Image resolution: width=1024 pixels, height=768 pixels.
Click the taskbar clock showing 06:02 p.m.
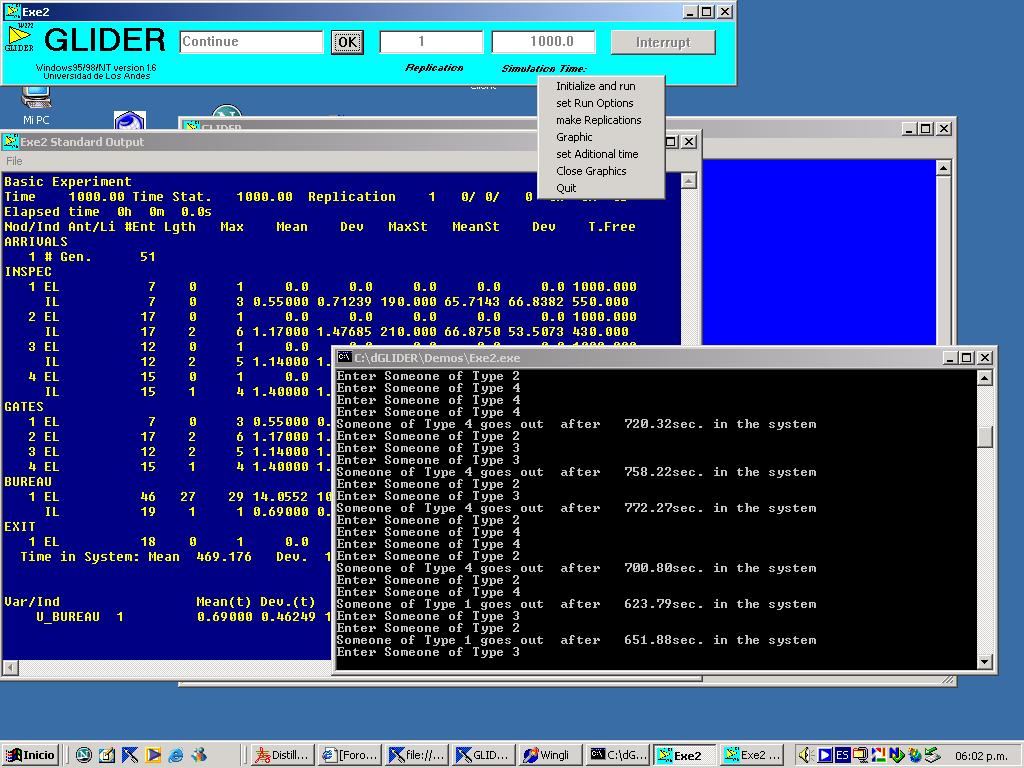[984, 756]
